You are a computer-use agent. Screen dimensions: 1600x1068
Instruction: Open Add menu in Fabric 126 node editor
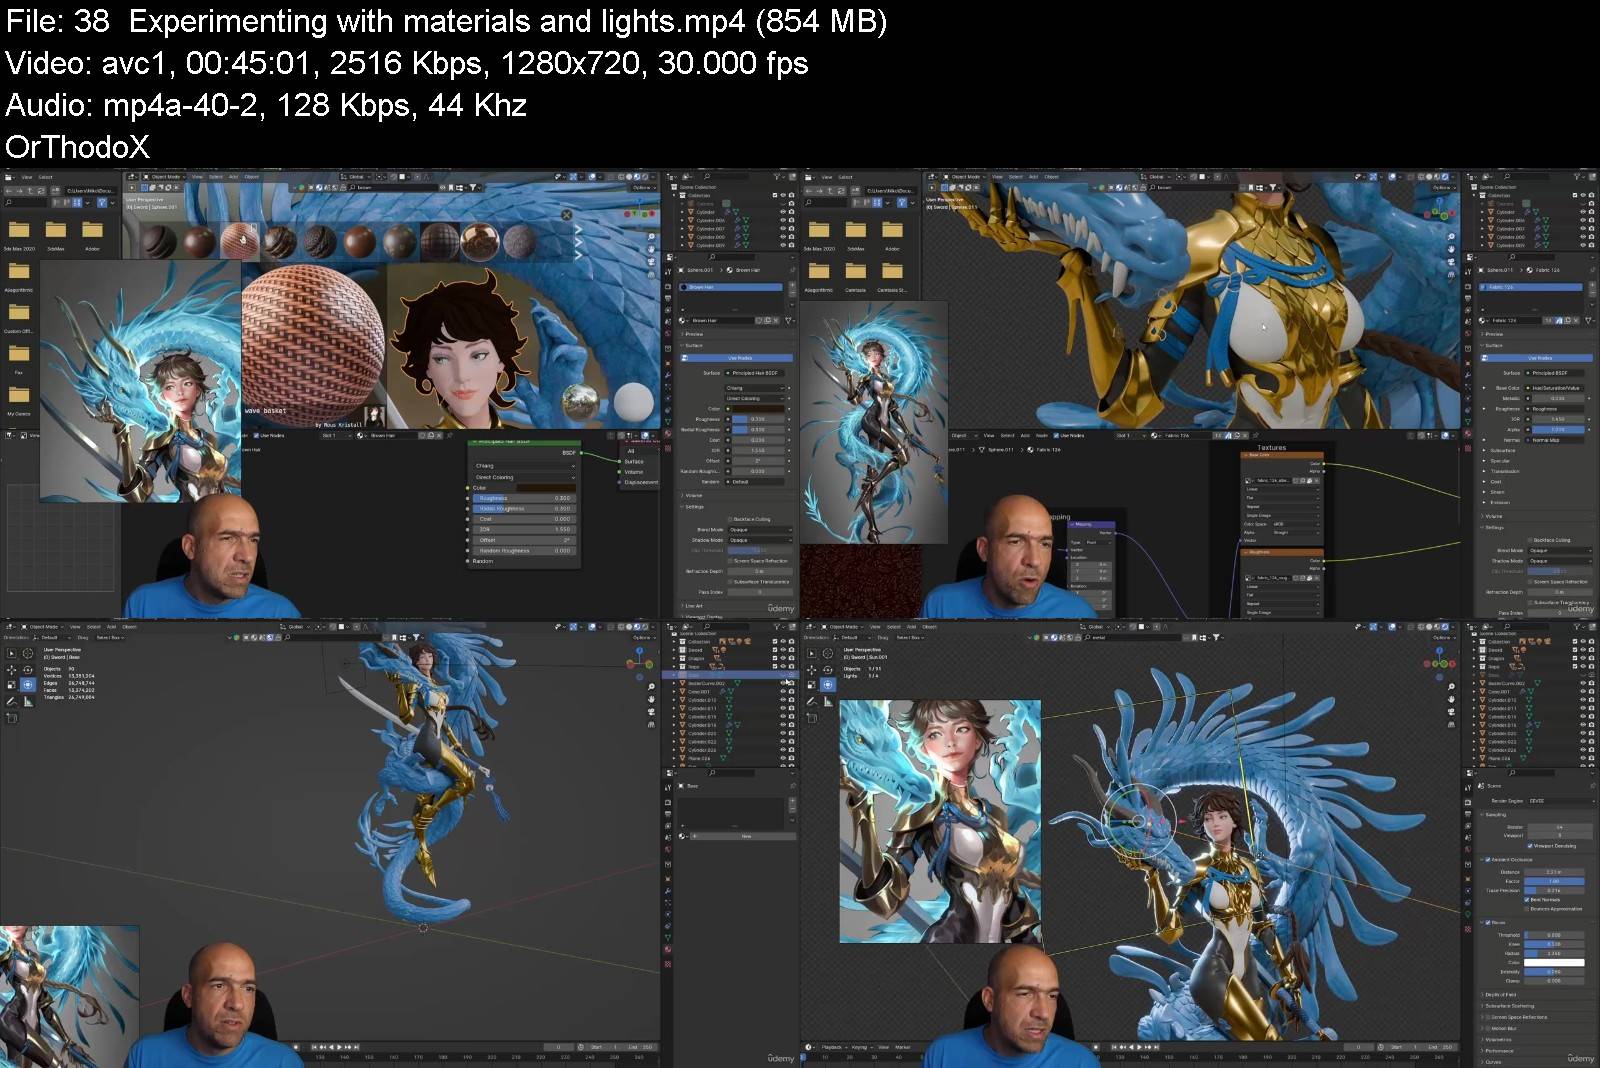coord(1025,436)
